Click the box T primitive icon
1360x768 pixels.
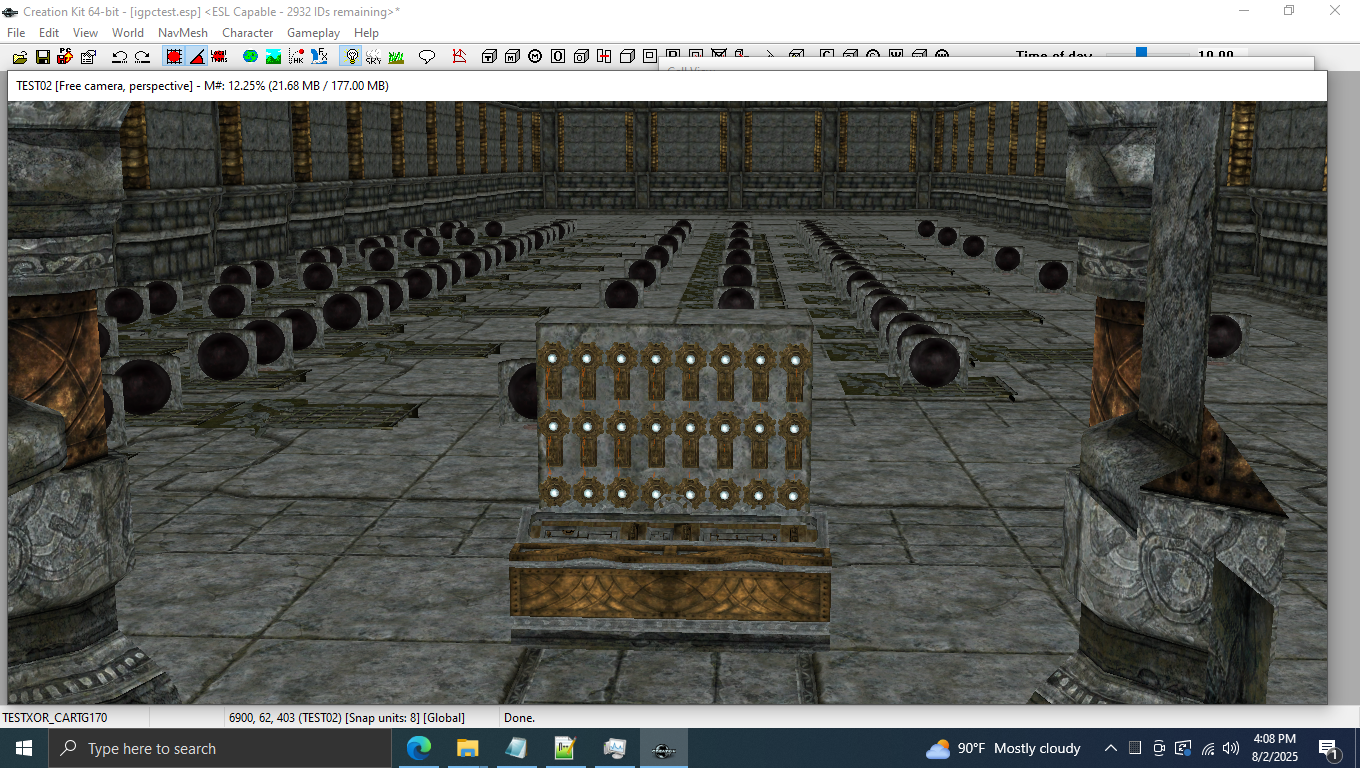click(489, 57)
